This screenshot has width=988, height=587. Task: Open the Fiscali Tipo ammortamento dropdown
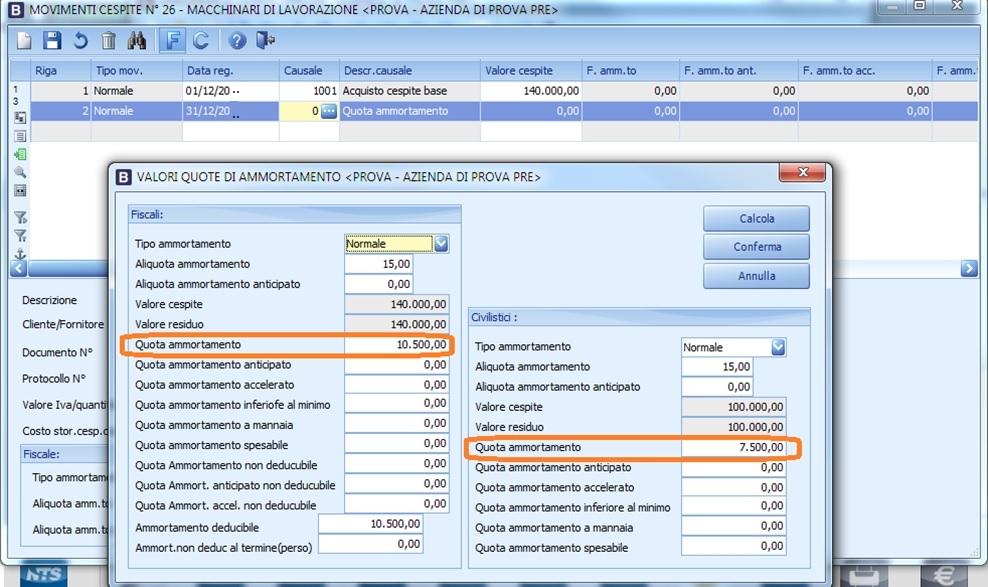point(441,243)
